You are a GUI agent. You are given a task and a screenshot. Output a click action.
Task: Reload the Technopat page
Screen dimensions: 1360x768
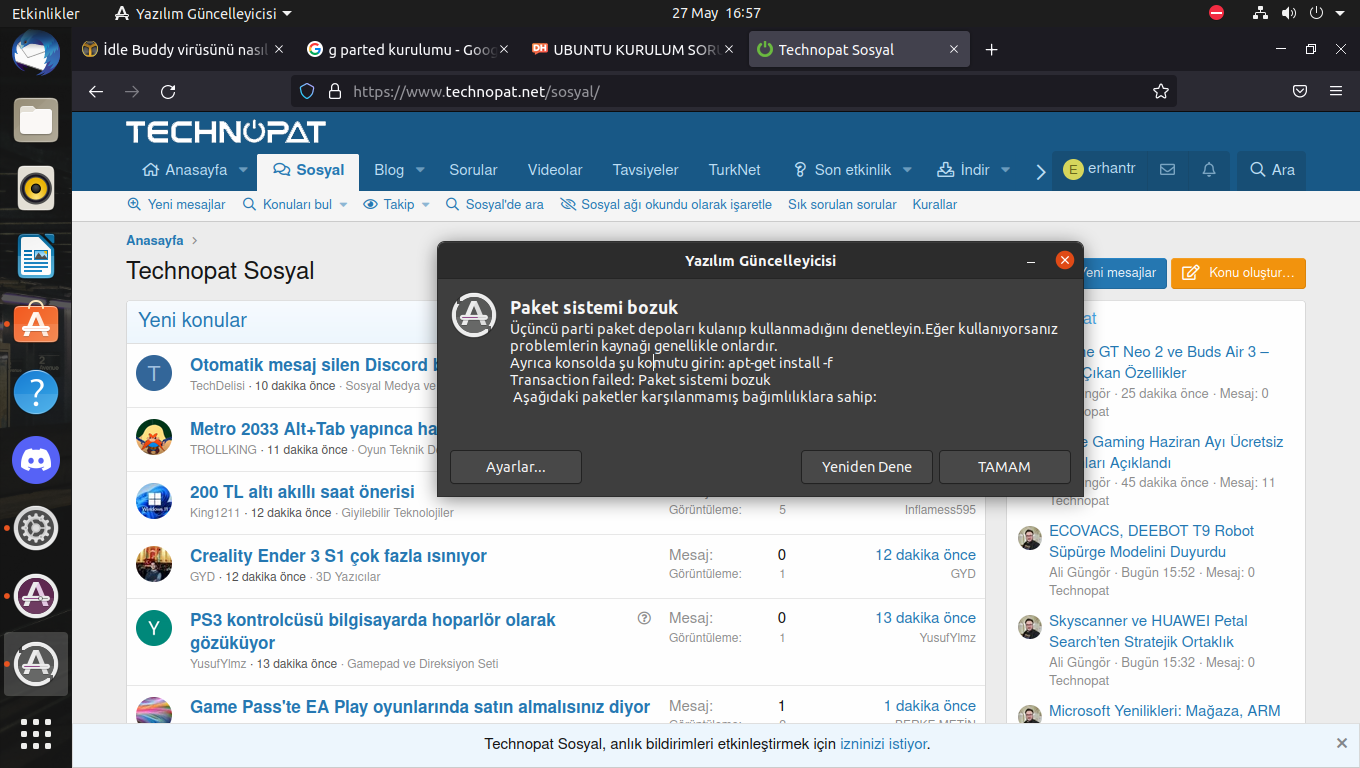168,91
